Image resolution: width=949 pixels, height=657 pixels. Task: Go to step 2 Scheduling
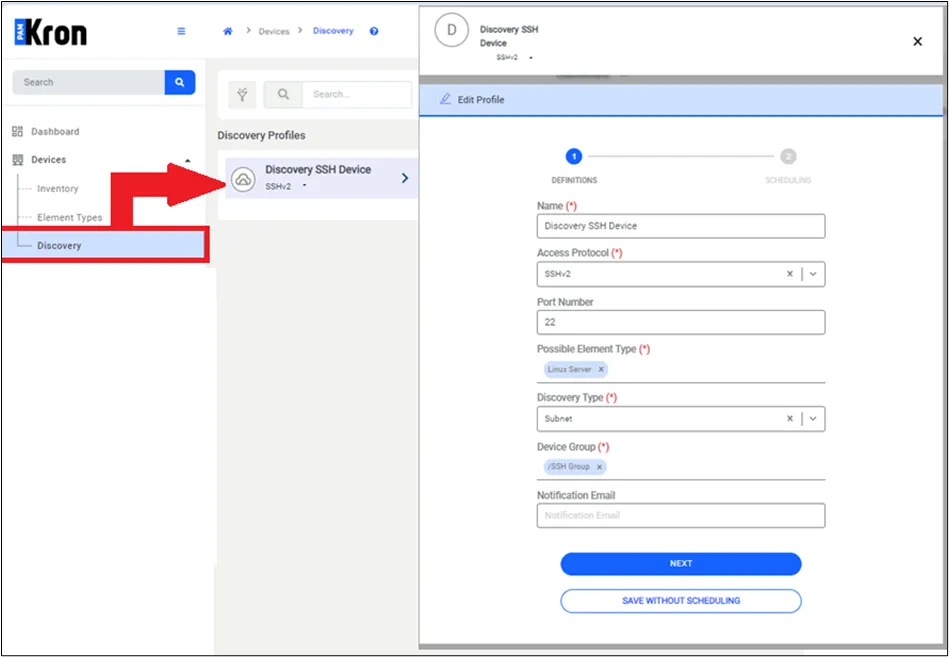point(787,157)
